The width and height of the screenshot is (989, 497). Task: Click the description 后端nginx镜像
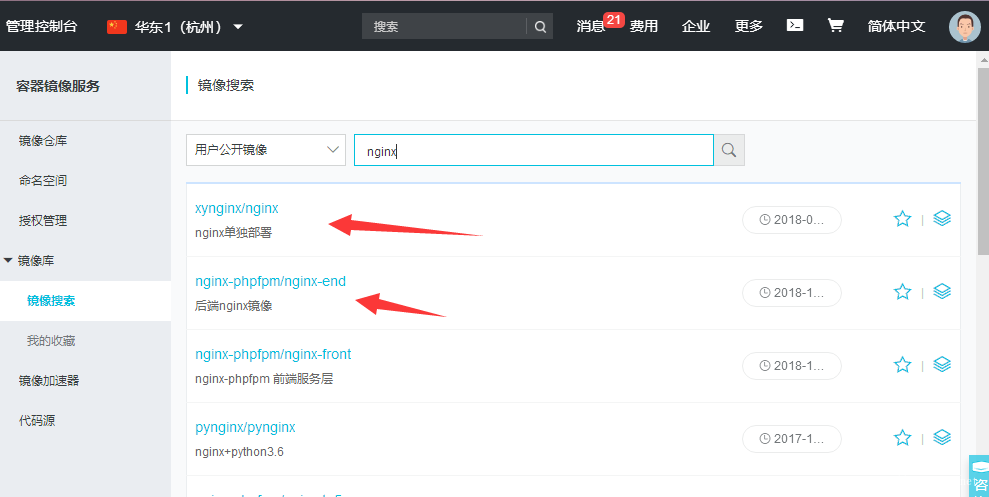(233, 306)
